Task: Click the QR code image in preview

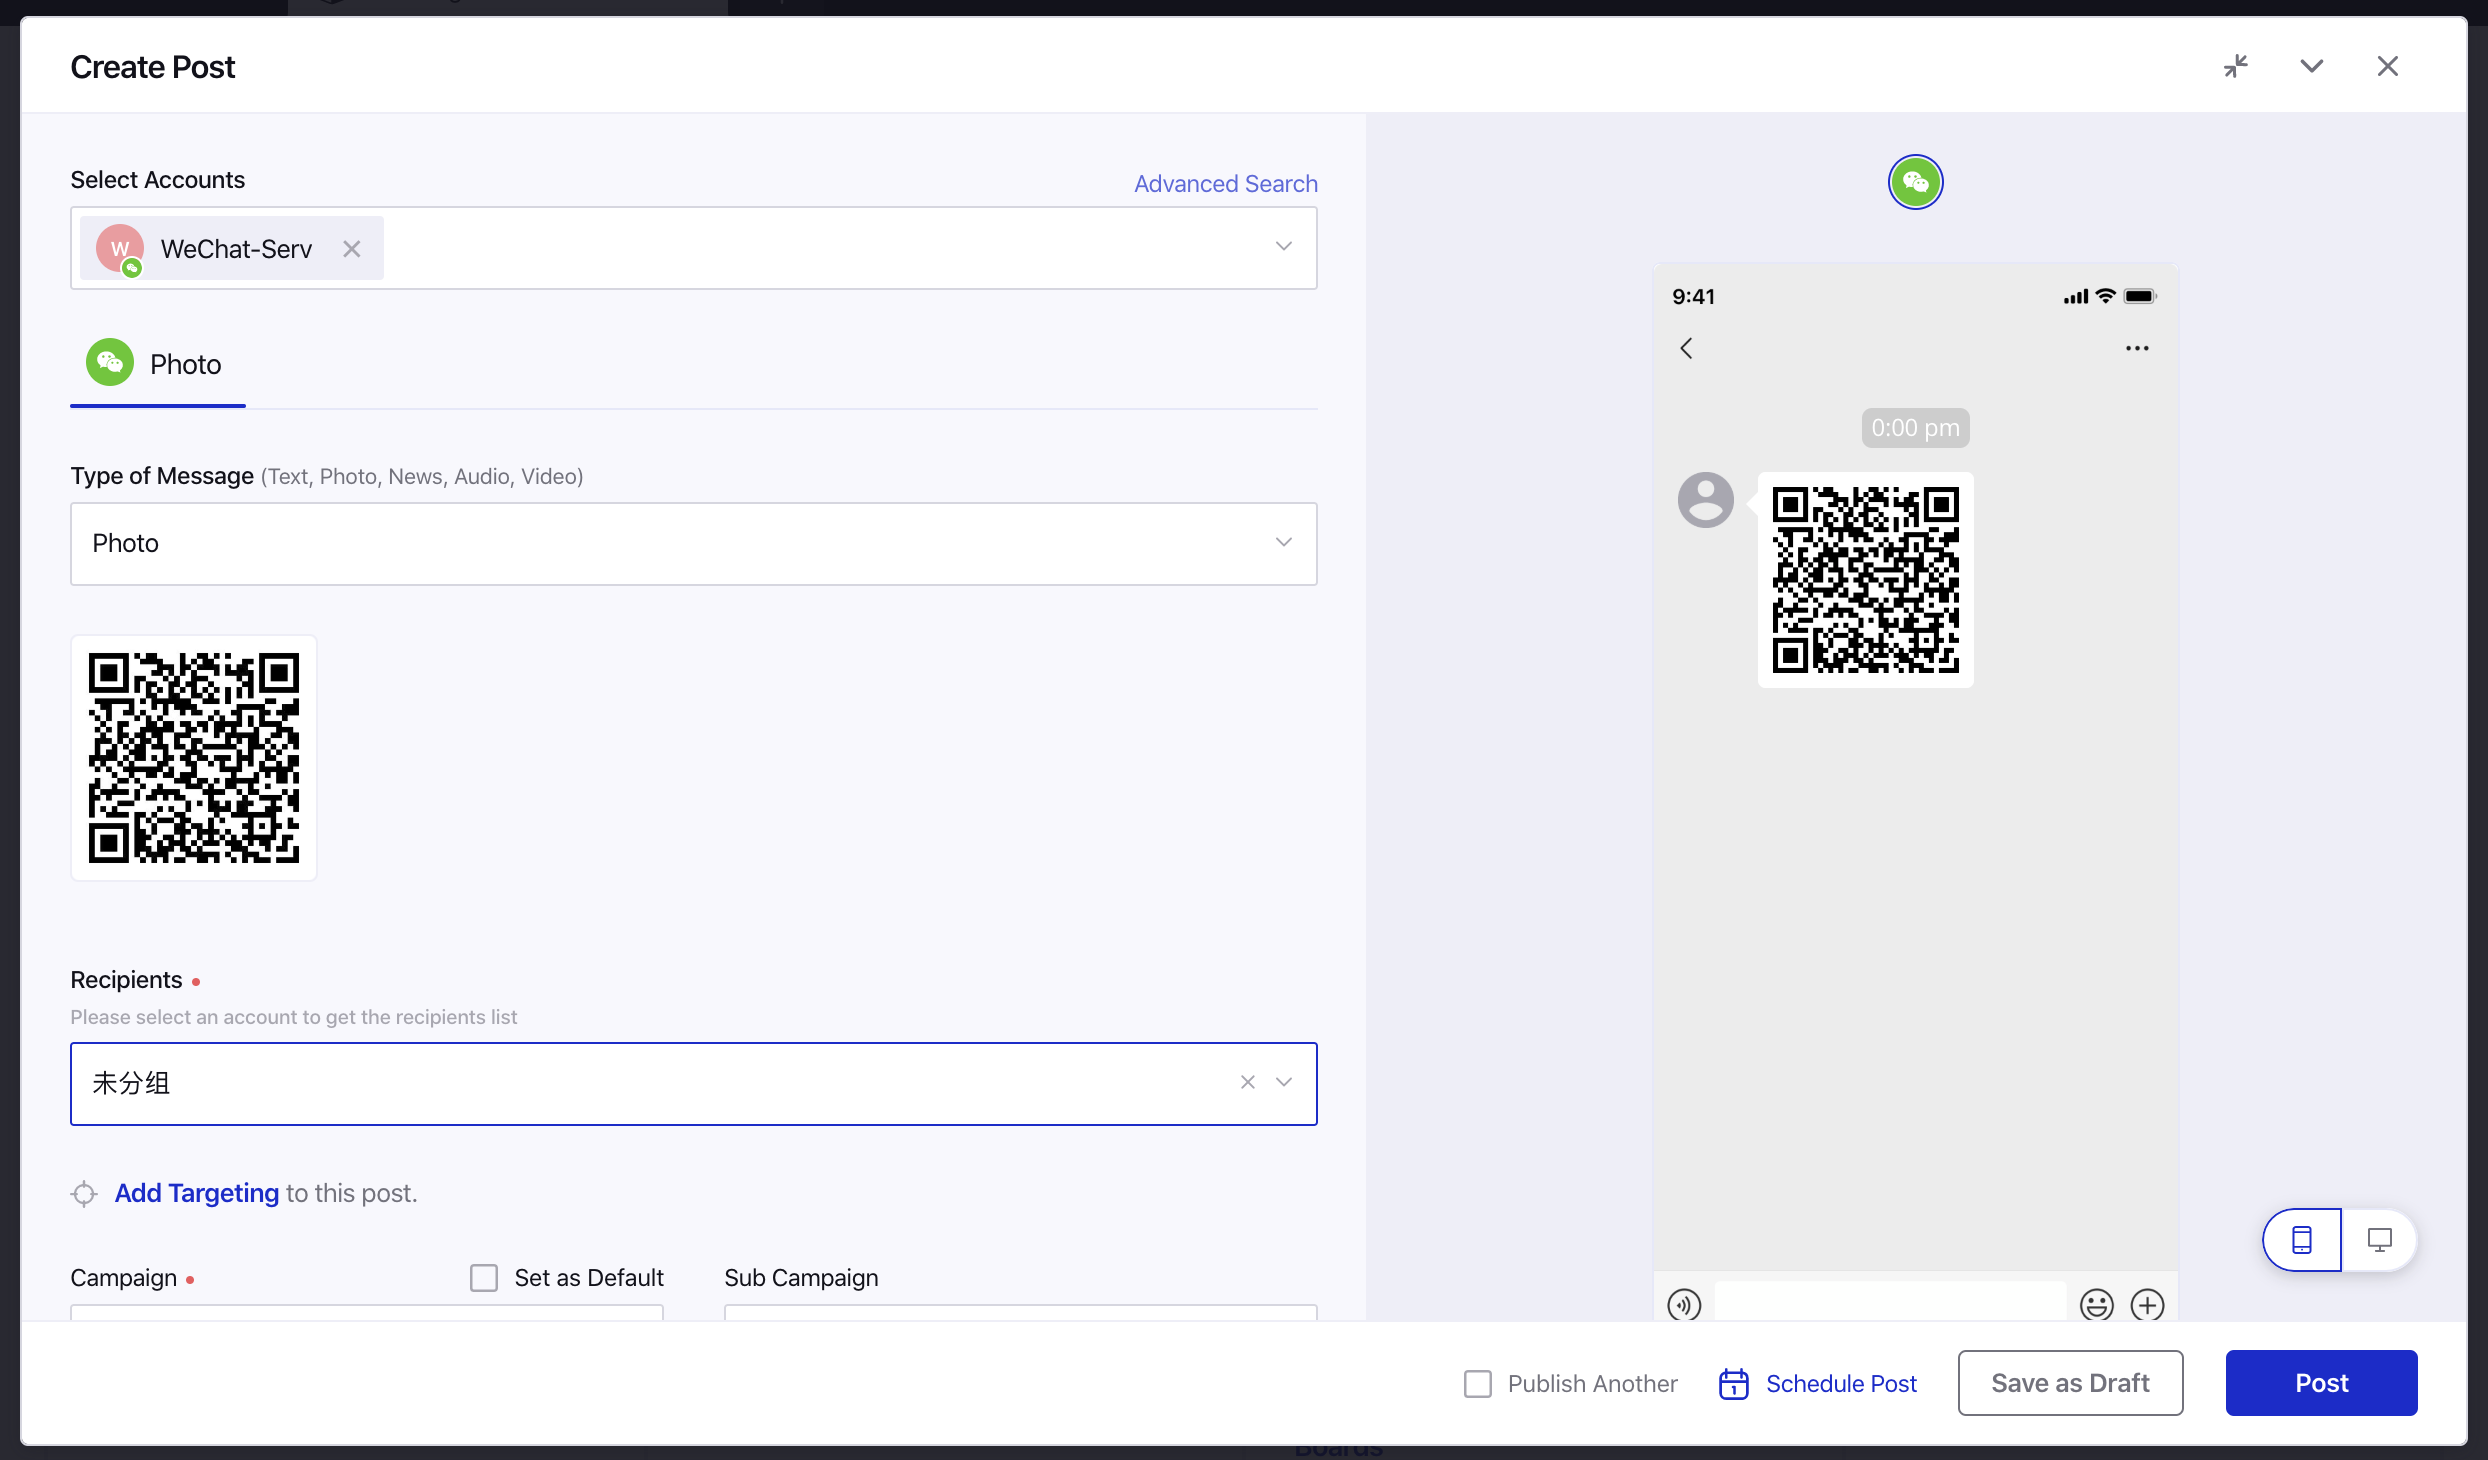Action: tap(1865, 580)
